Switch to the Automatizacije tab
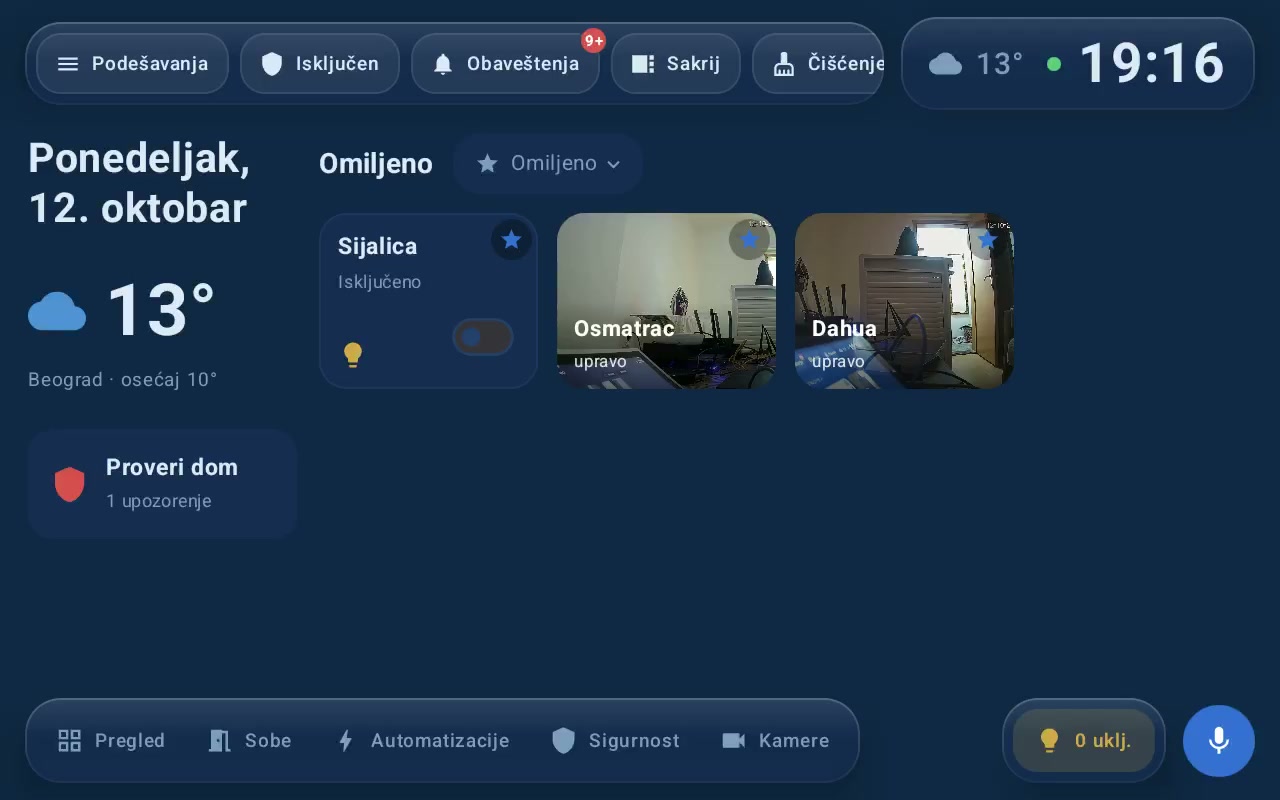 423,741
